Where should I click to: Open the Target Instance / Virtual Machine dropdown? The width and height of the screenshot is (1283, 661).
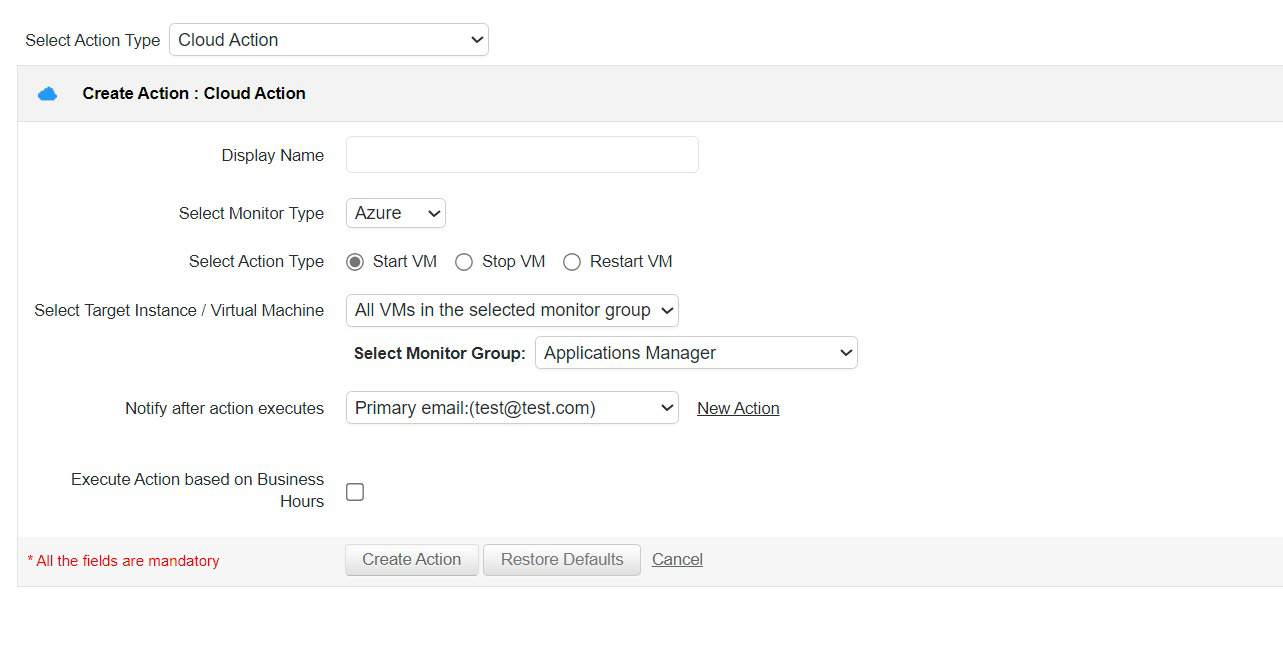[511, 310]
